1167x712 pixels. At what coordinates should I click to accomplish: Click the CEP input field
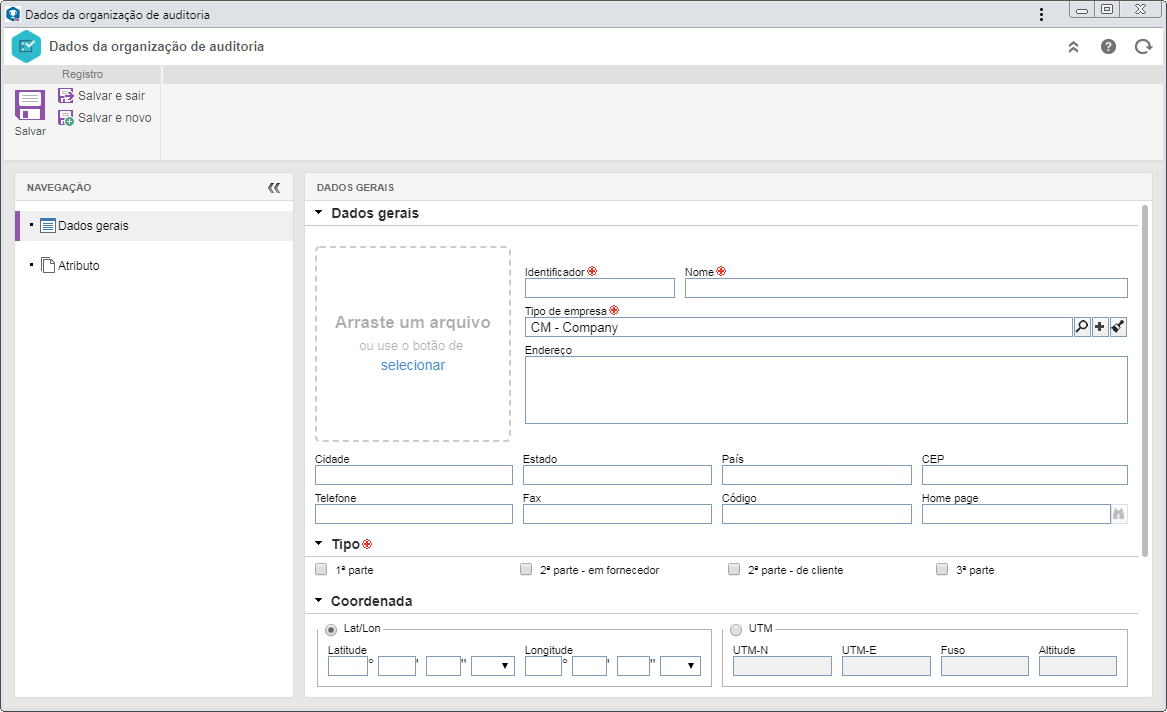tap(1025, 475)
